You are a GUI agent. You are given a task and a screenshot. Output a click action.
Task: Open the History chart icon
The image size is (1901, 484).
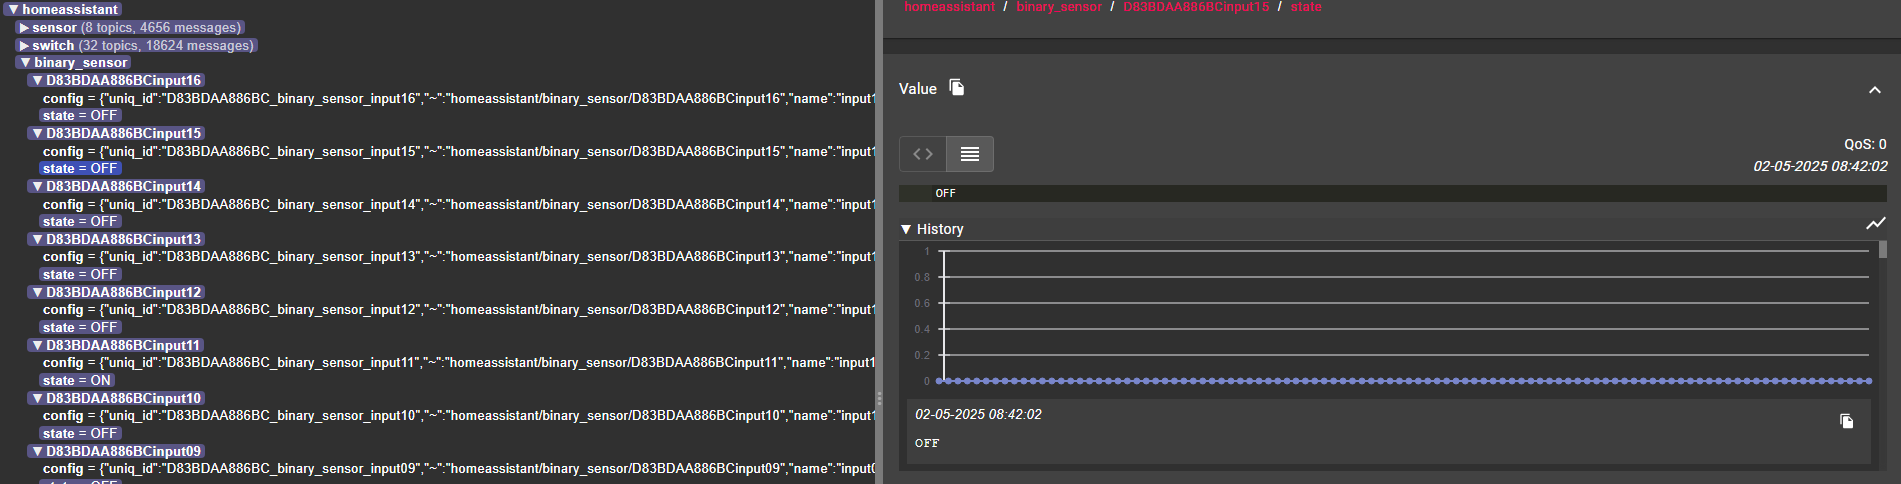coord(1875,224)
